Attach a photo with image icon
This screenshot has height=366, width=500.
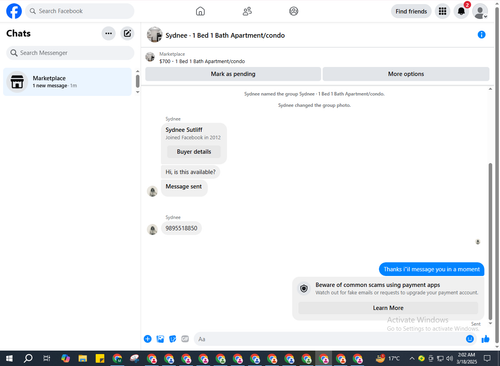click(160, 339)
